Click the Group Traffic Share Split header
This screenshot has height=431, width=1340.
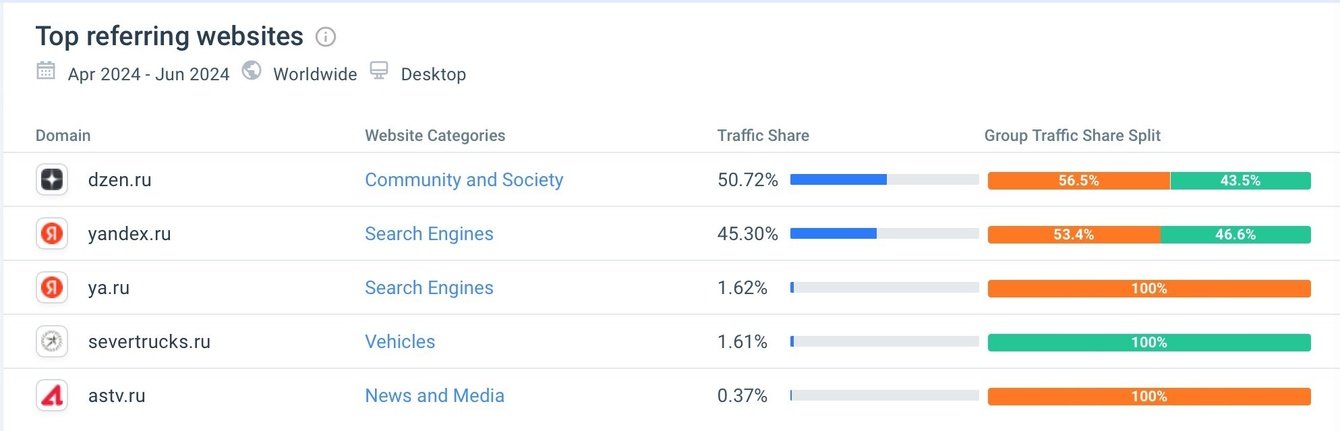(1072, 136)
